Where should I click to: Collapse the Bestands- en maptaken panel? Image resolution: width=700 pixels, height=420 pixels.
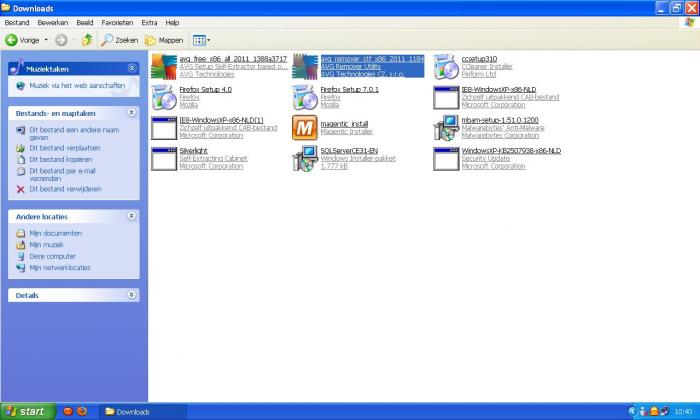click(132, 112)
